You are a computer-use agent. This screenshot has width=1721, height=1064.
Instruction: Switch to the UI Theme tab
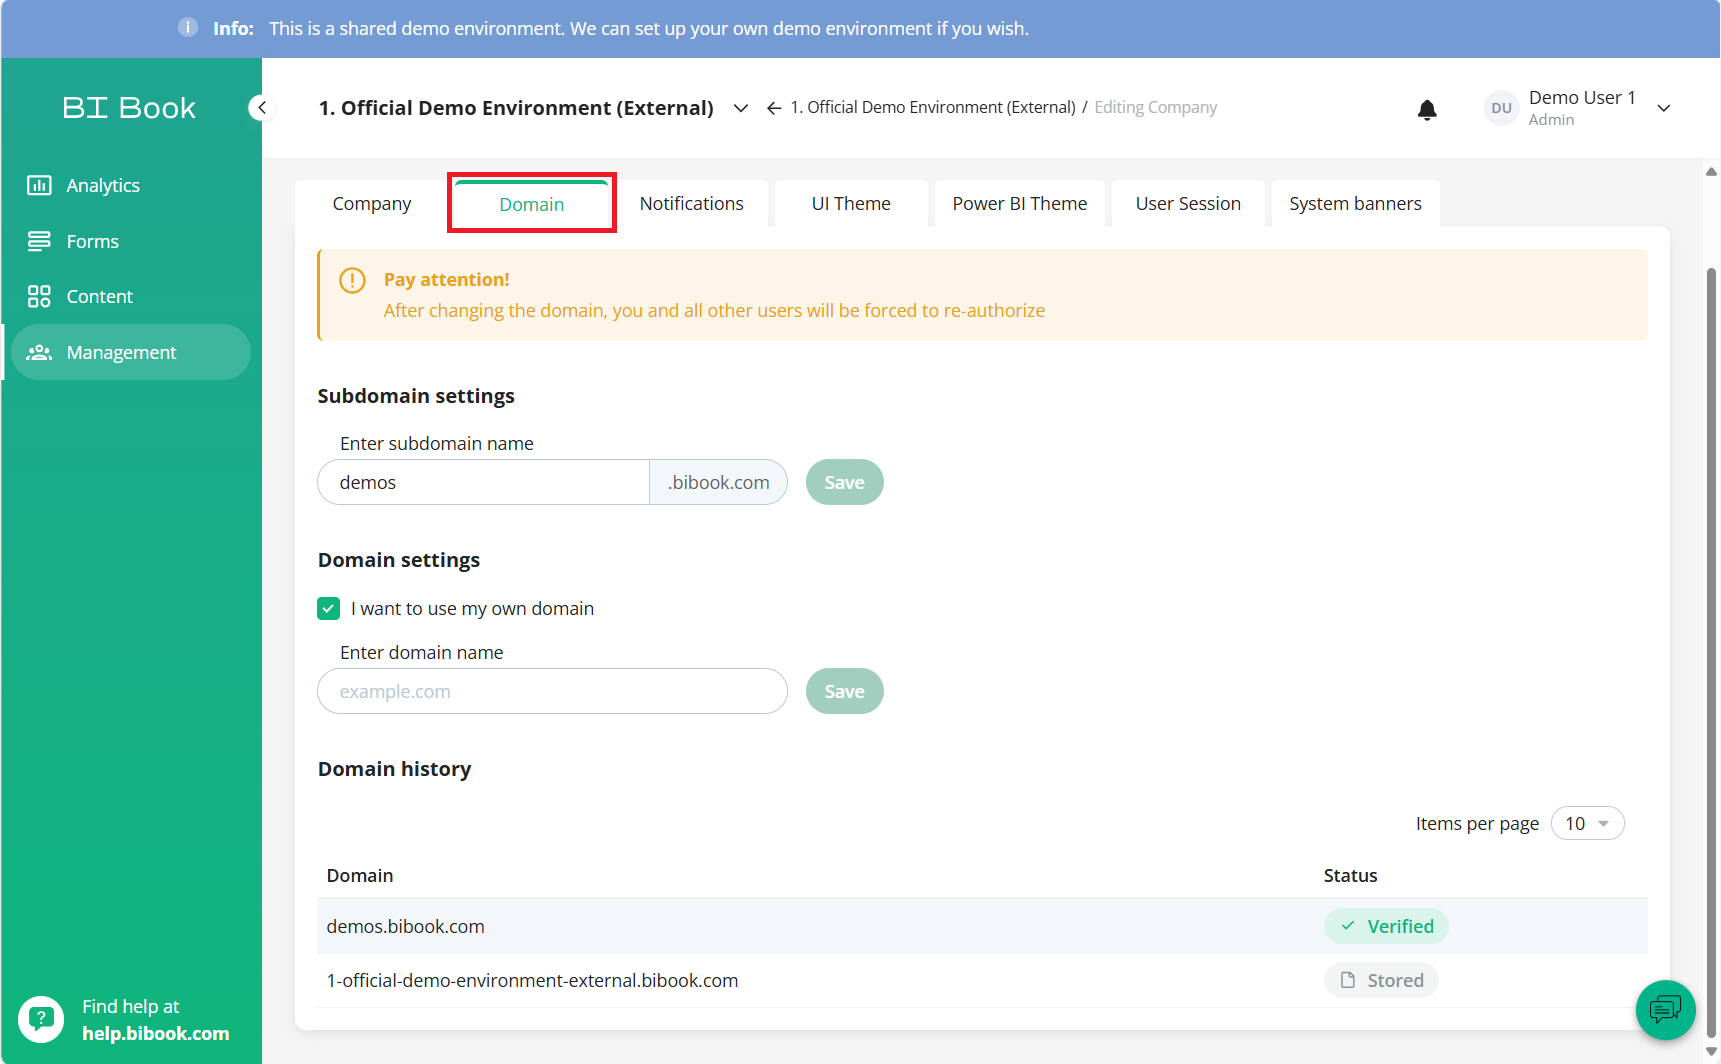pos(851,203)
